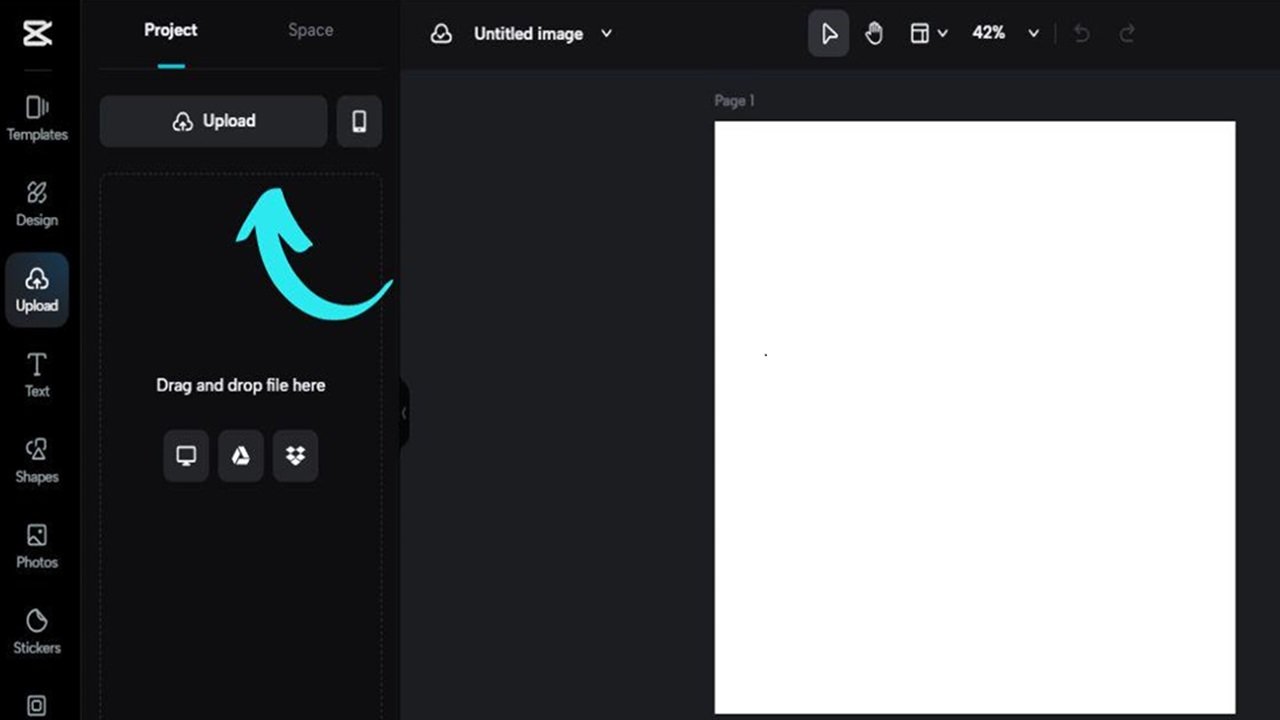Open the Design sidebar panel
Viewport: 1280px width, 720px height.
[37, 204]
